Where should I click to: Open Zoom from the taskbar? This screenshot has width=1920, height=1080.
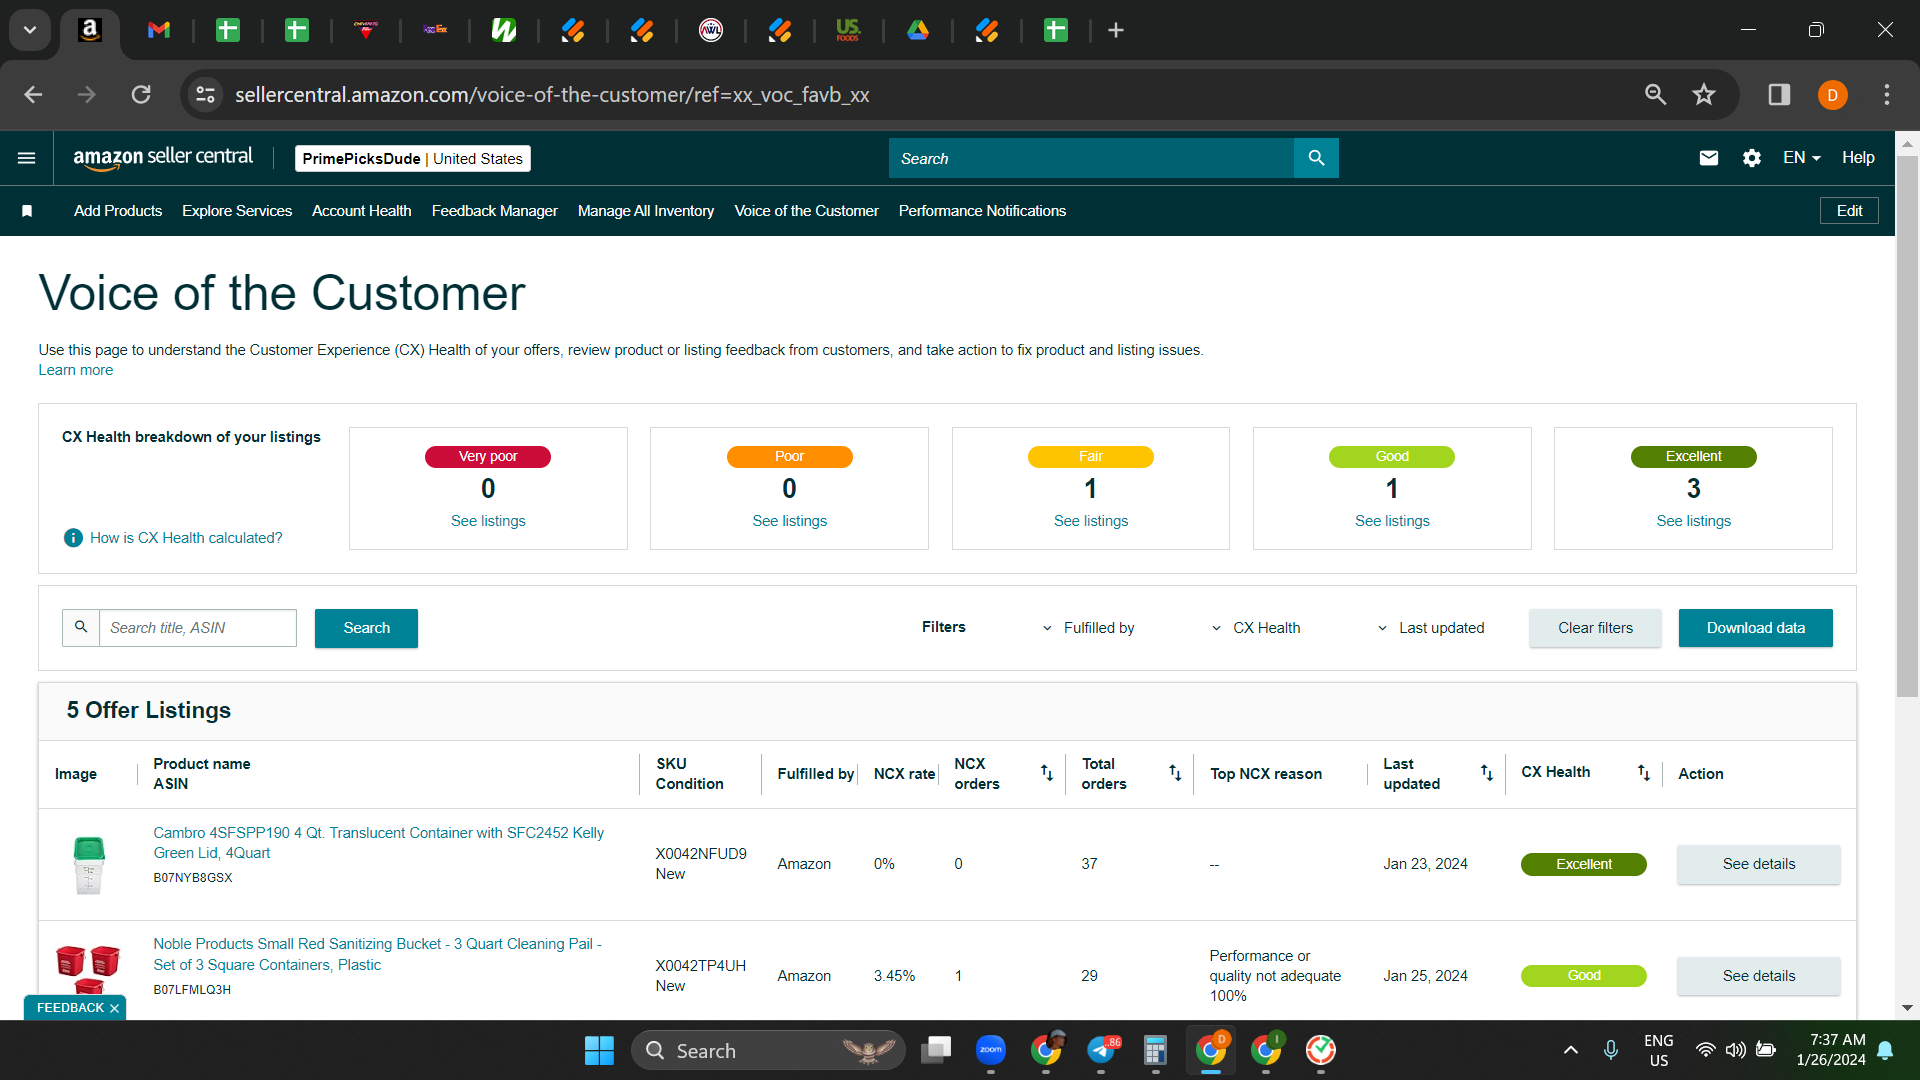(x=991, y=1050)
